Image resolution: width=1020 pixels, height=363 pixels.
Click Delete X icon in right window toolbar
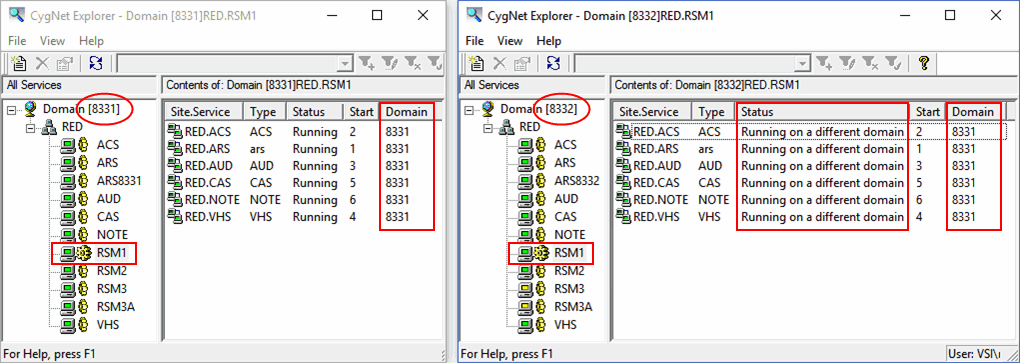pos(499,63)
